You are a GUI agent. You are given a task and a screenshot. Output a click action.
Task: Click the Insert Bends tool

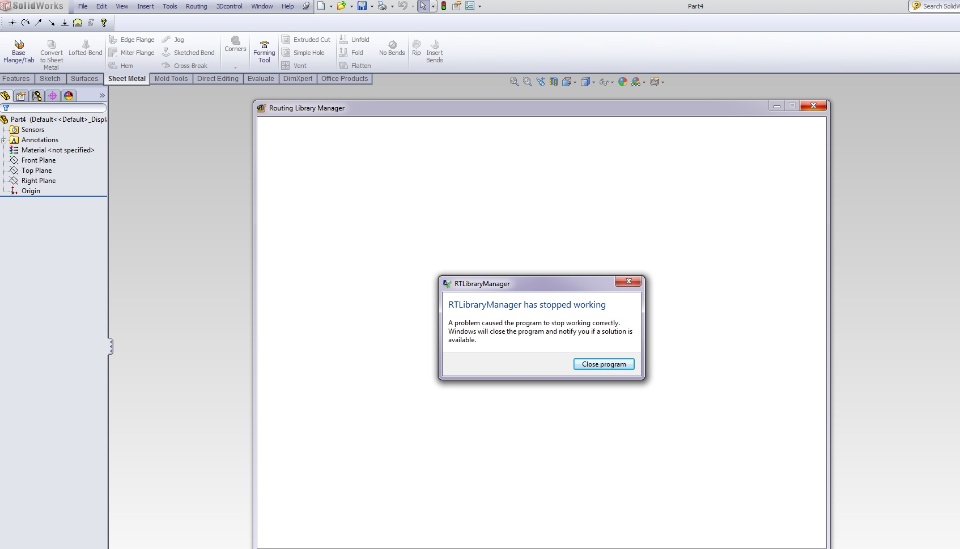tap(435, 51)
